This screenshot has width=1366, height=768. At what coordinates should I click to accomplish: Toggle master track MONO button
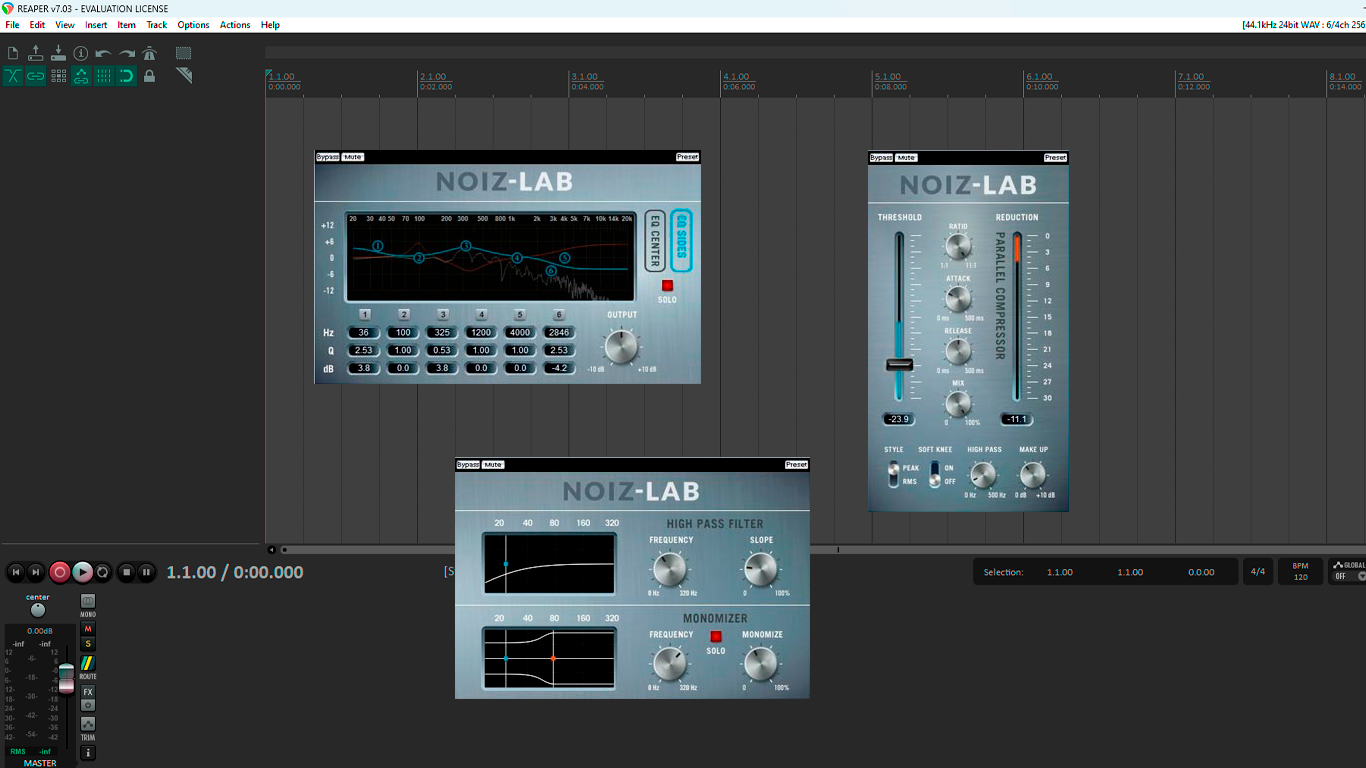(88, 601)
